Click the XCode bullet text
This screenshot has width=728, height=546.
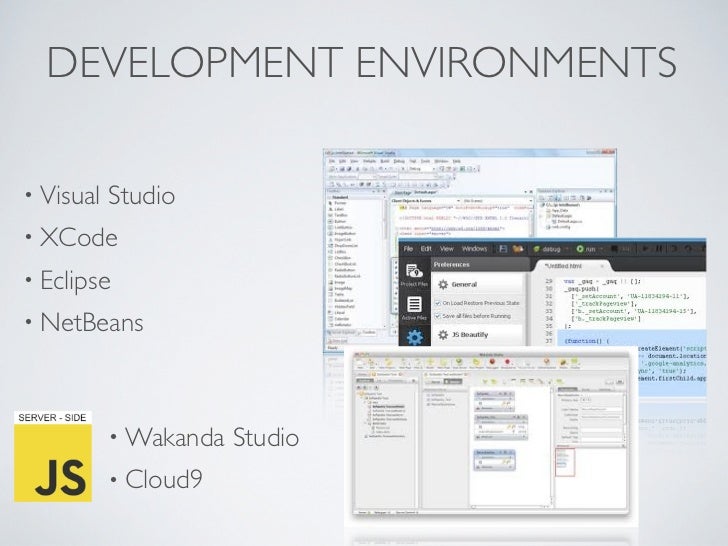[x=78, y=238]
